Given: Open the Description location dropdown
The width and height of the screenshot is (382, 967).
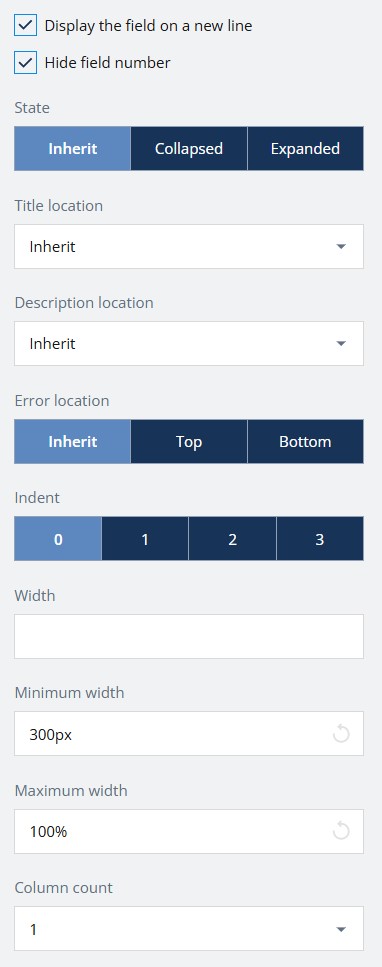Looking at the screenshot, I should [189, 344].
